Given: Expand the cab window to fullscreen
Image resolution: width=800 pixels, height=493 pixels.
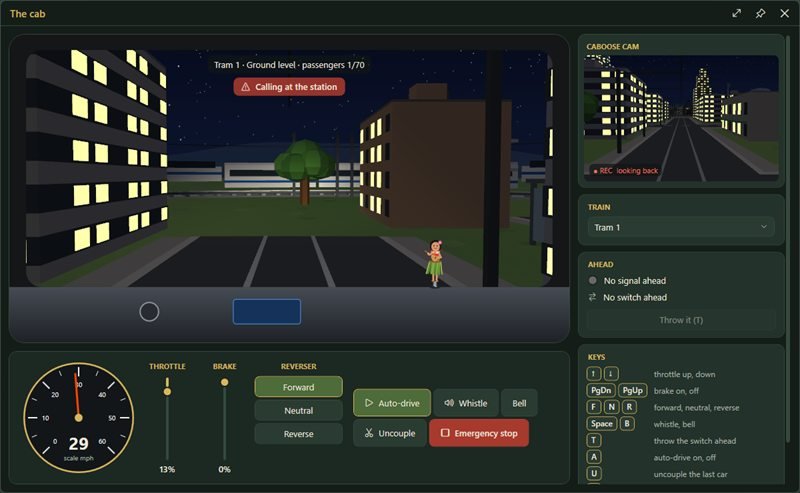Looking at the screenshot, I should [x=736, y=14].
